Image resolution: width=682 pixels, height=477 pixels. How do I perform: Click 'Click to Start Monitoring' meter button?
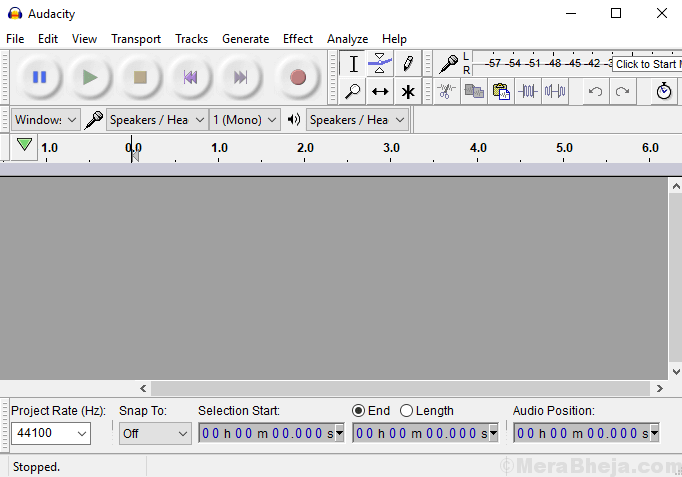(647, 64)
